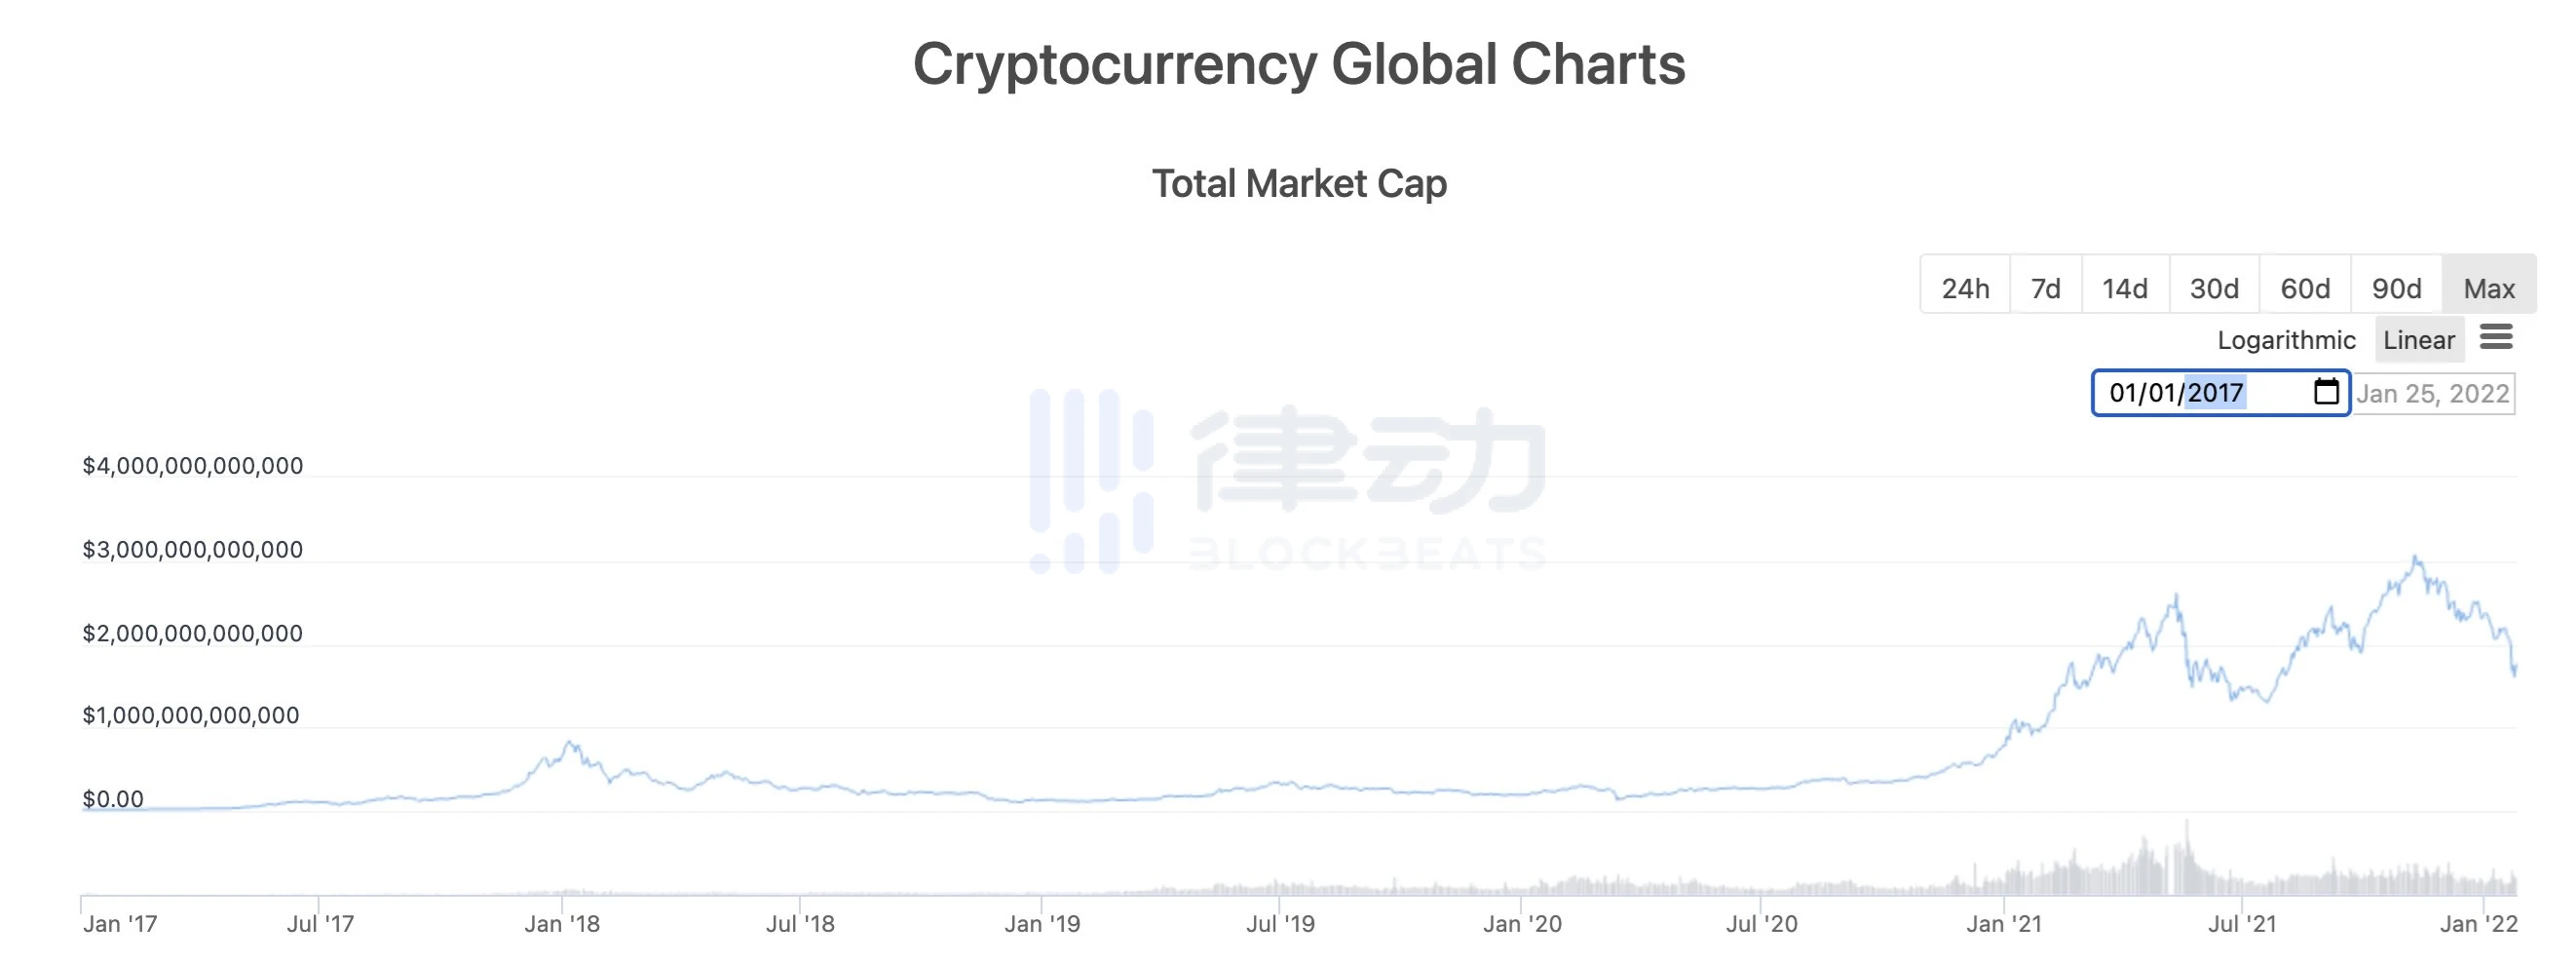2576x963 pixels.
Task: Open the chart hamburger menu icon
Action: pos(2496,337)
